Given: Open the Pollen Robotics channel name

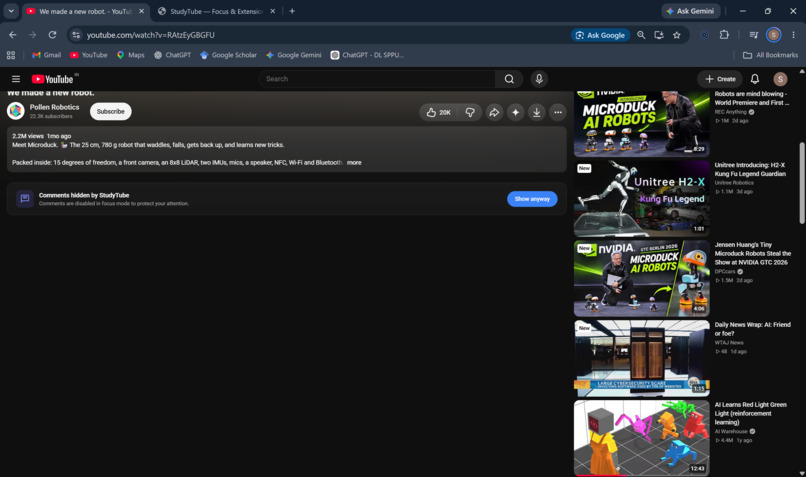Looking at the screenshot, I should [x=54, y=107].
